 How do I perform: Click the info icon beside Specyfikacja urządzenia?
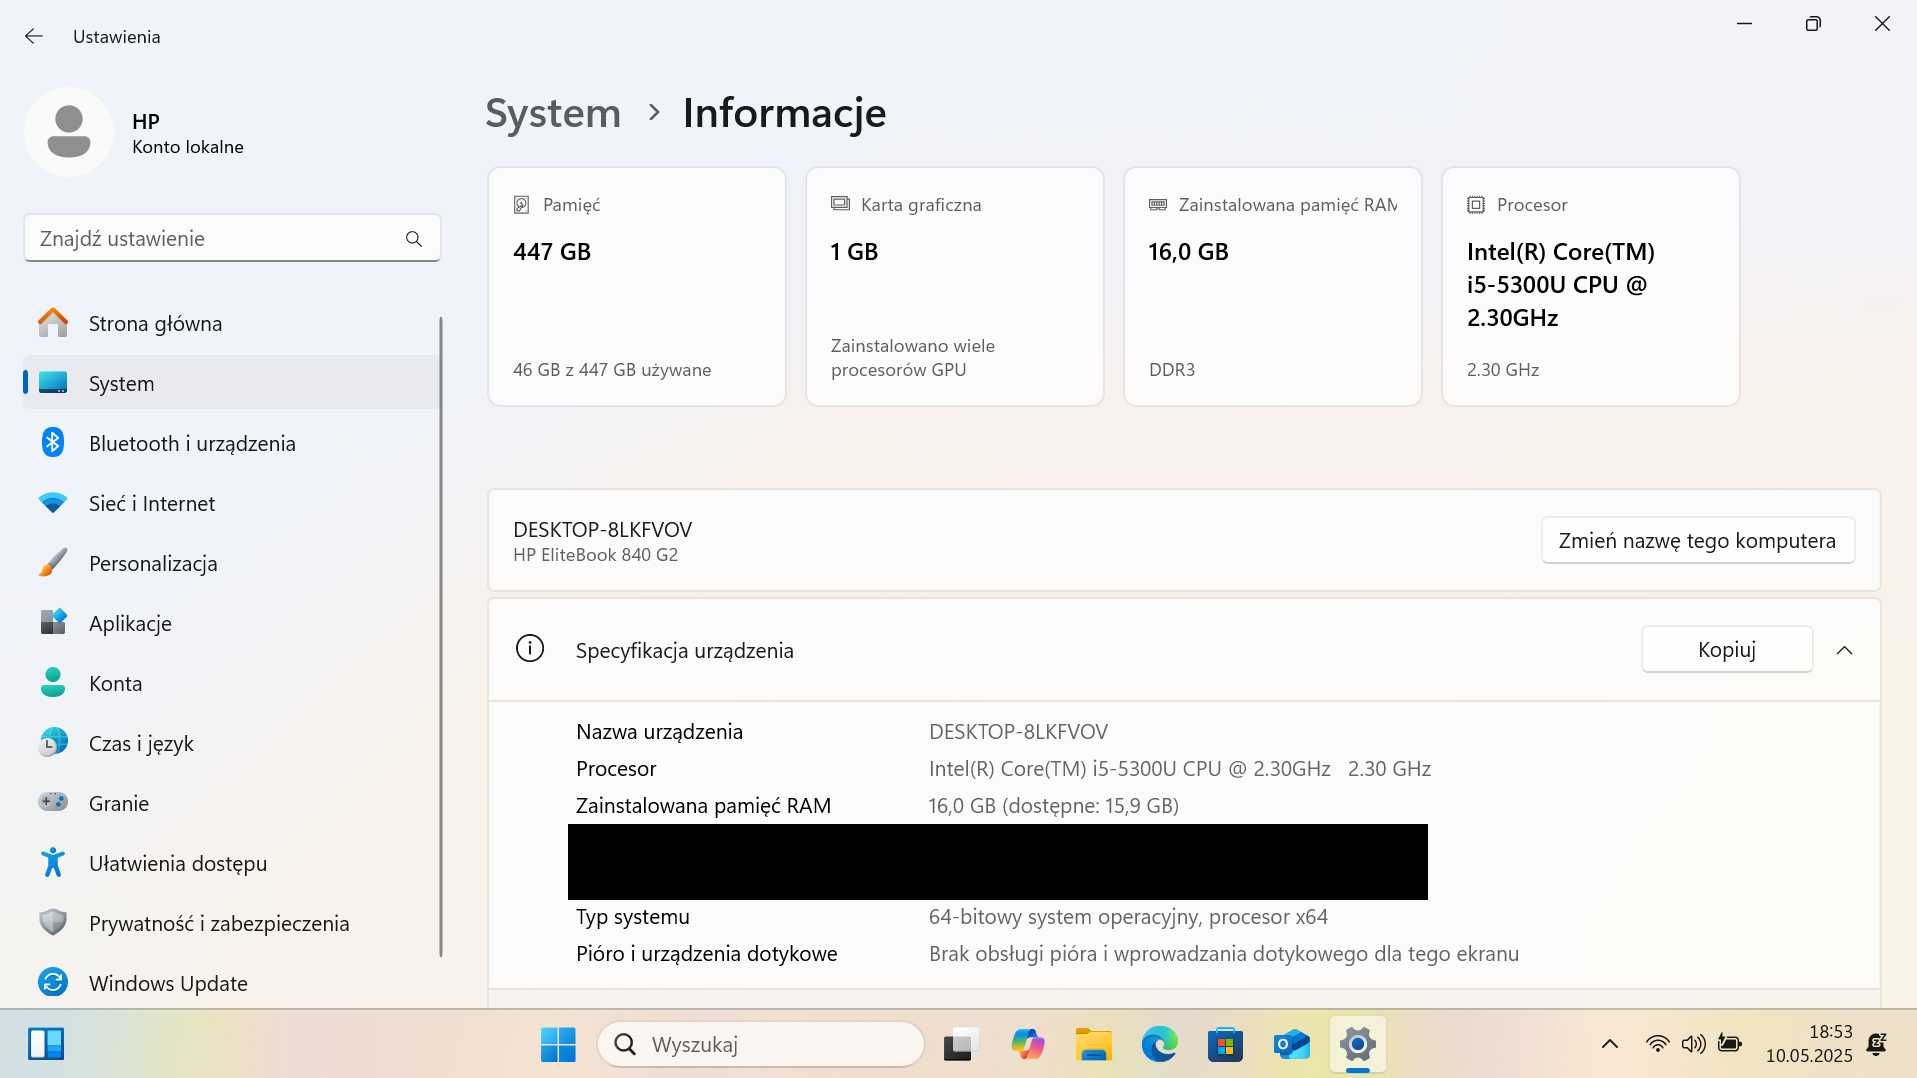[530, 649]
